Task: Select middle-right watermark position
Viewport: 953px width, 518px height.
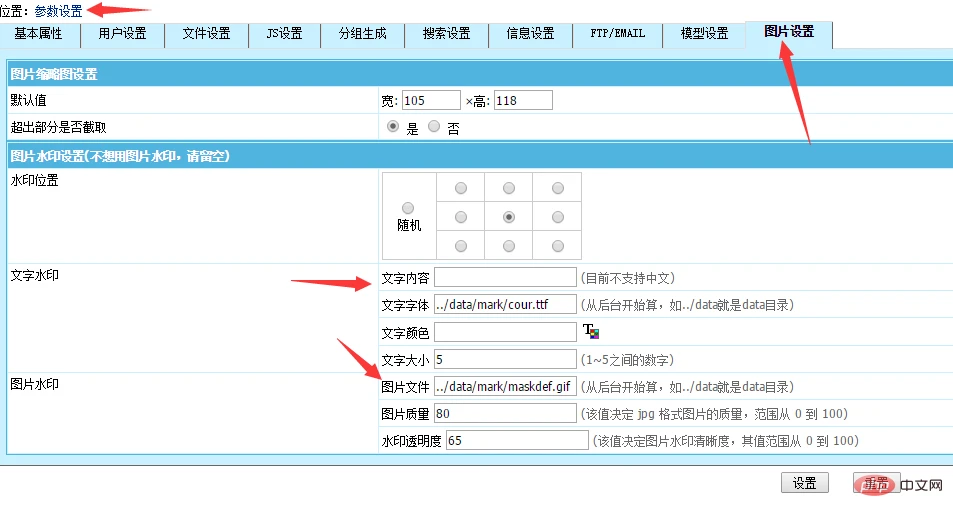Action: [x=557, y=217]
